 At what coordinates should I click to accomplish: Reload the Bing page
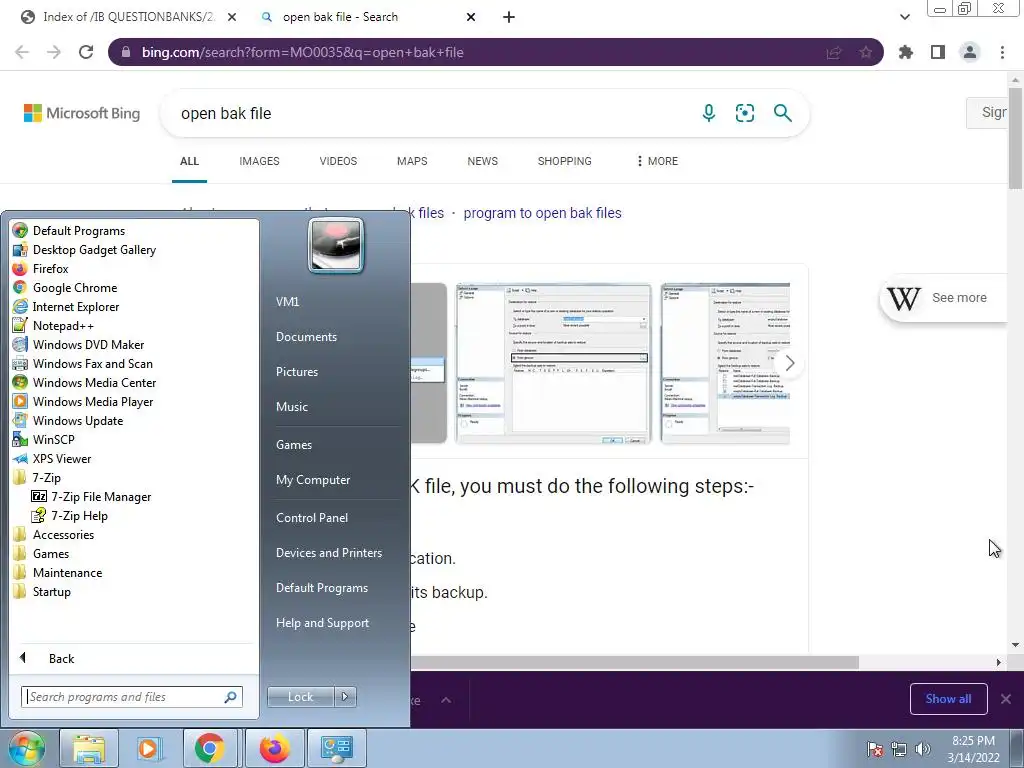(86, 52)
